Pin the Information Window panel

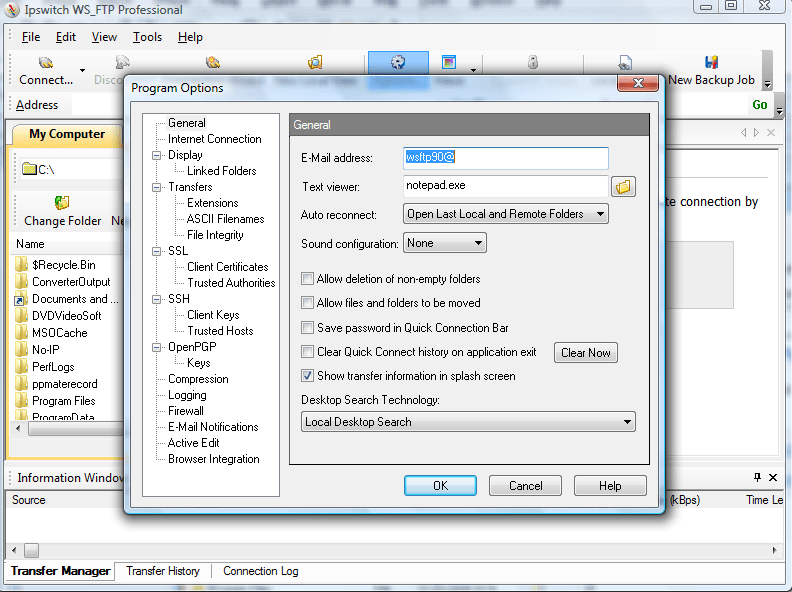(757, 477)
